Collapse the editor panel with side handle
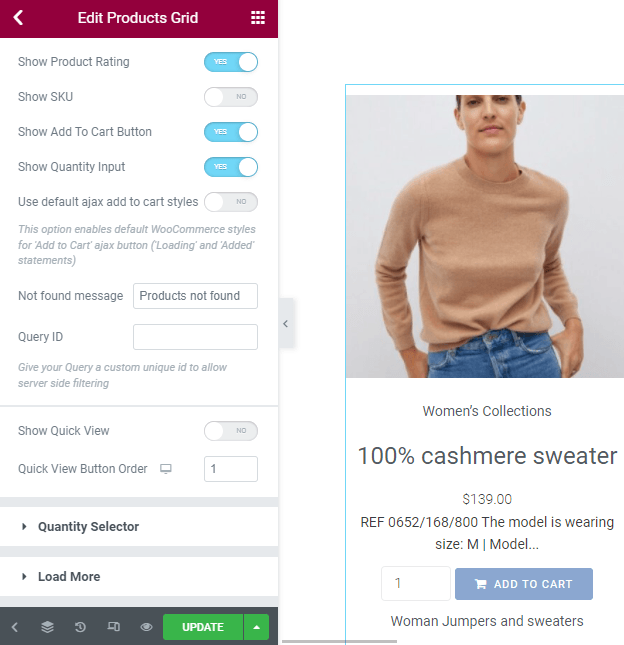 286,324
